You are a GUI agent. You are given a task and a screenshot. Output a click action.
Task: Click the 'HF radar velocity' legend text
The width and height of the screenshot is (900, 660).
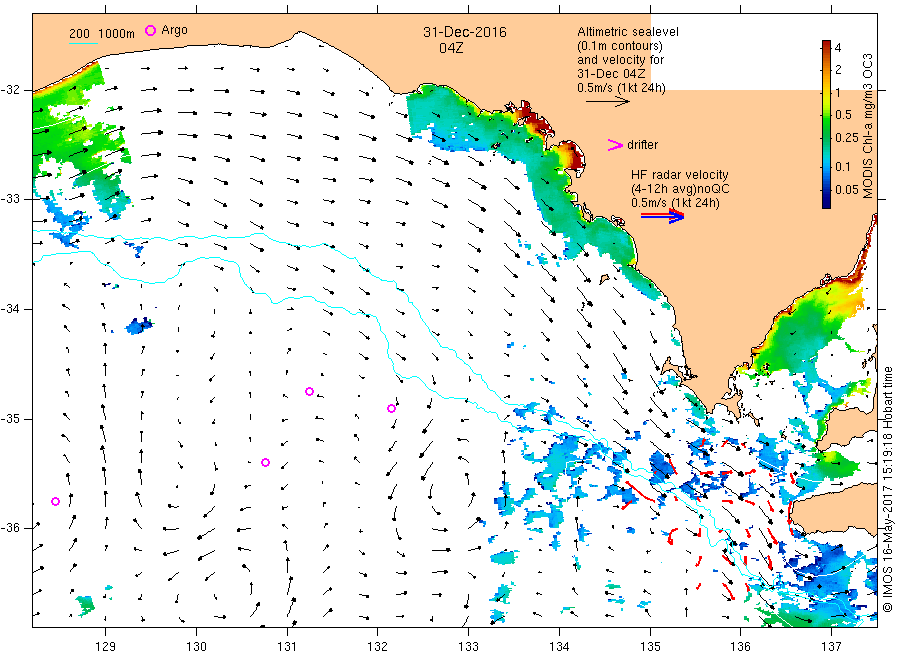coord(680,174)
